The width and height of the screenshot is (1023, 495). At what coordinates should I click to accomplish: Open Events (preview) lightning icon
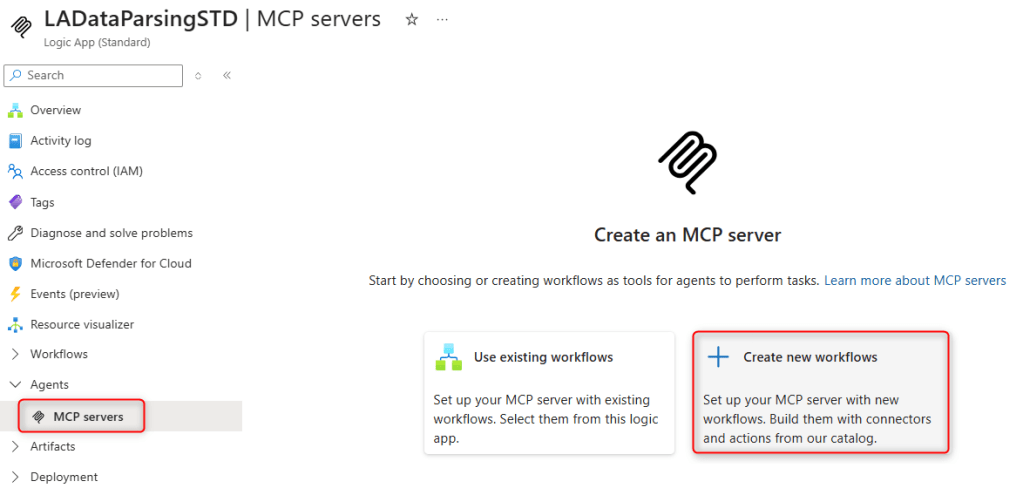click(x=15, y=294)
